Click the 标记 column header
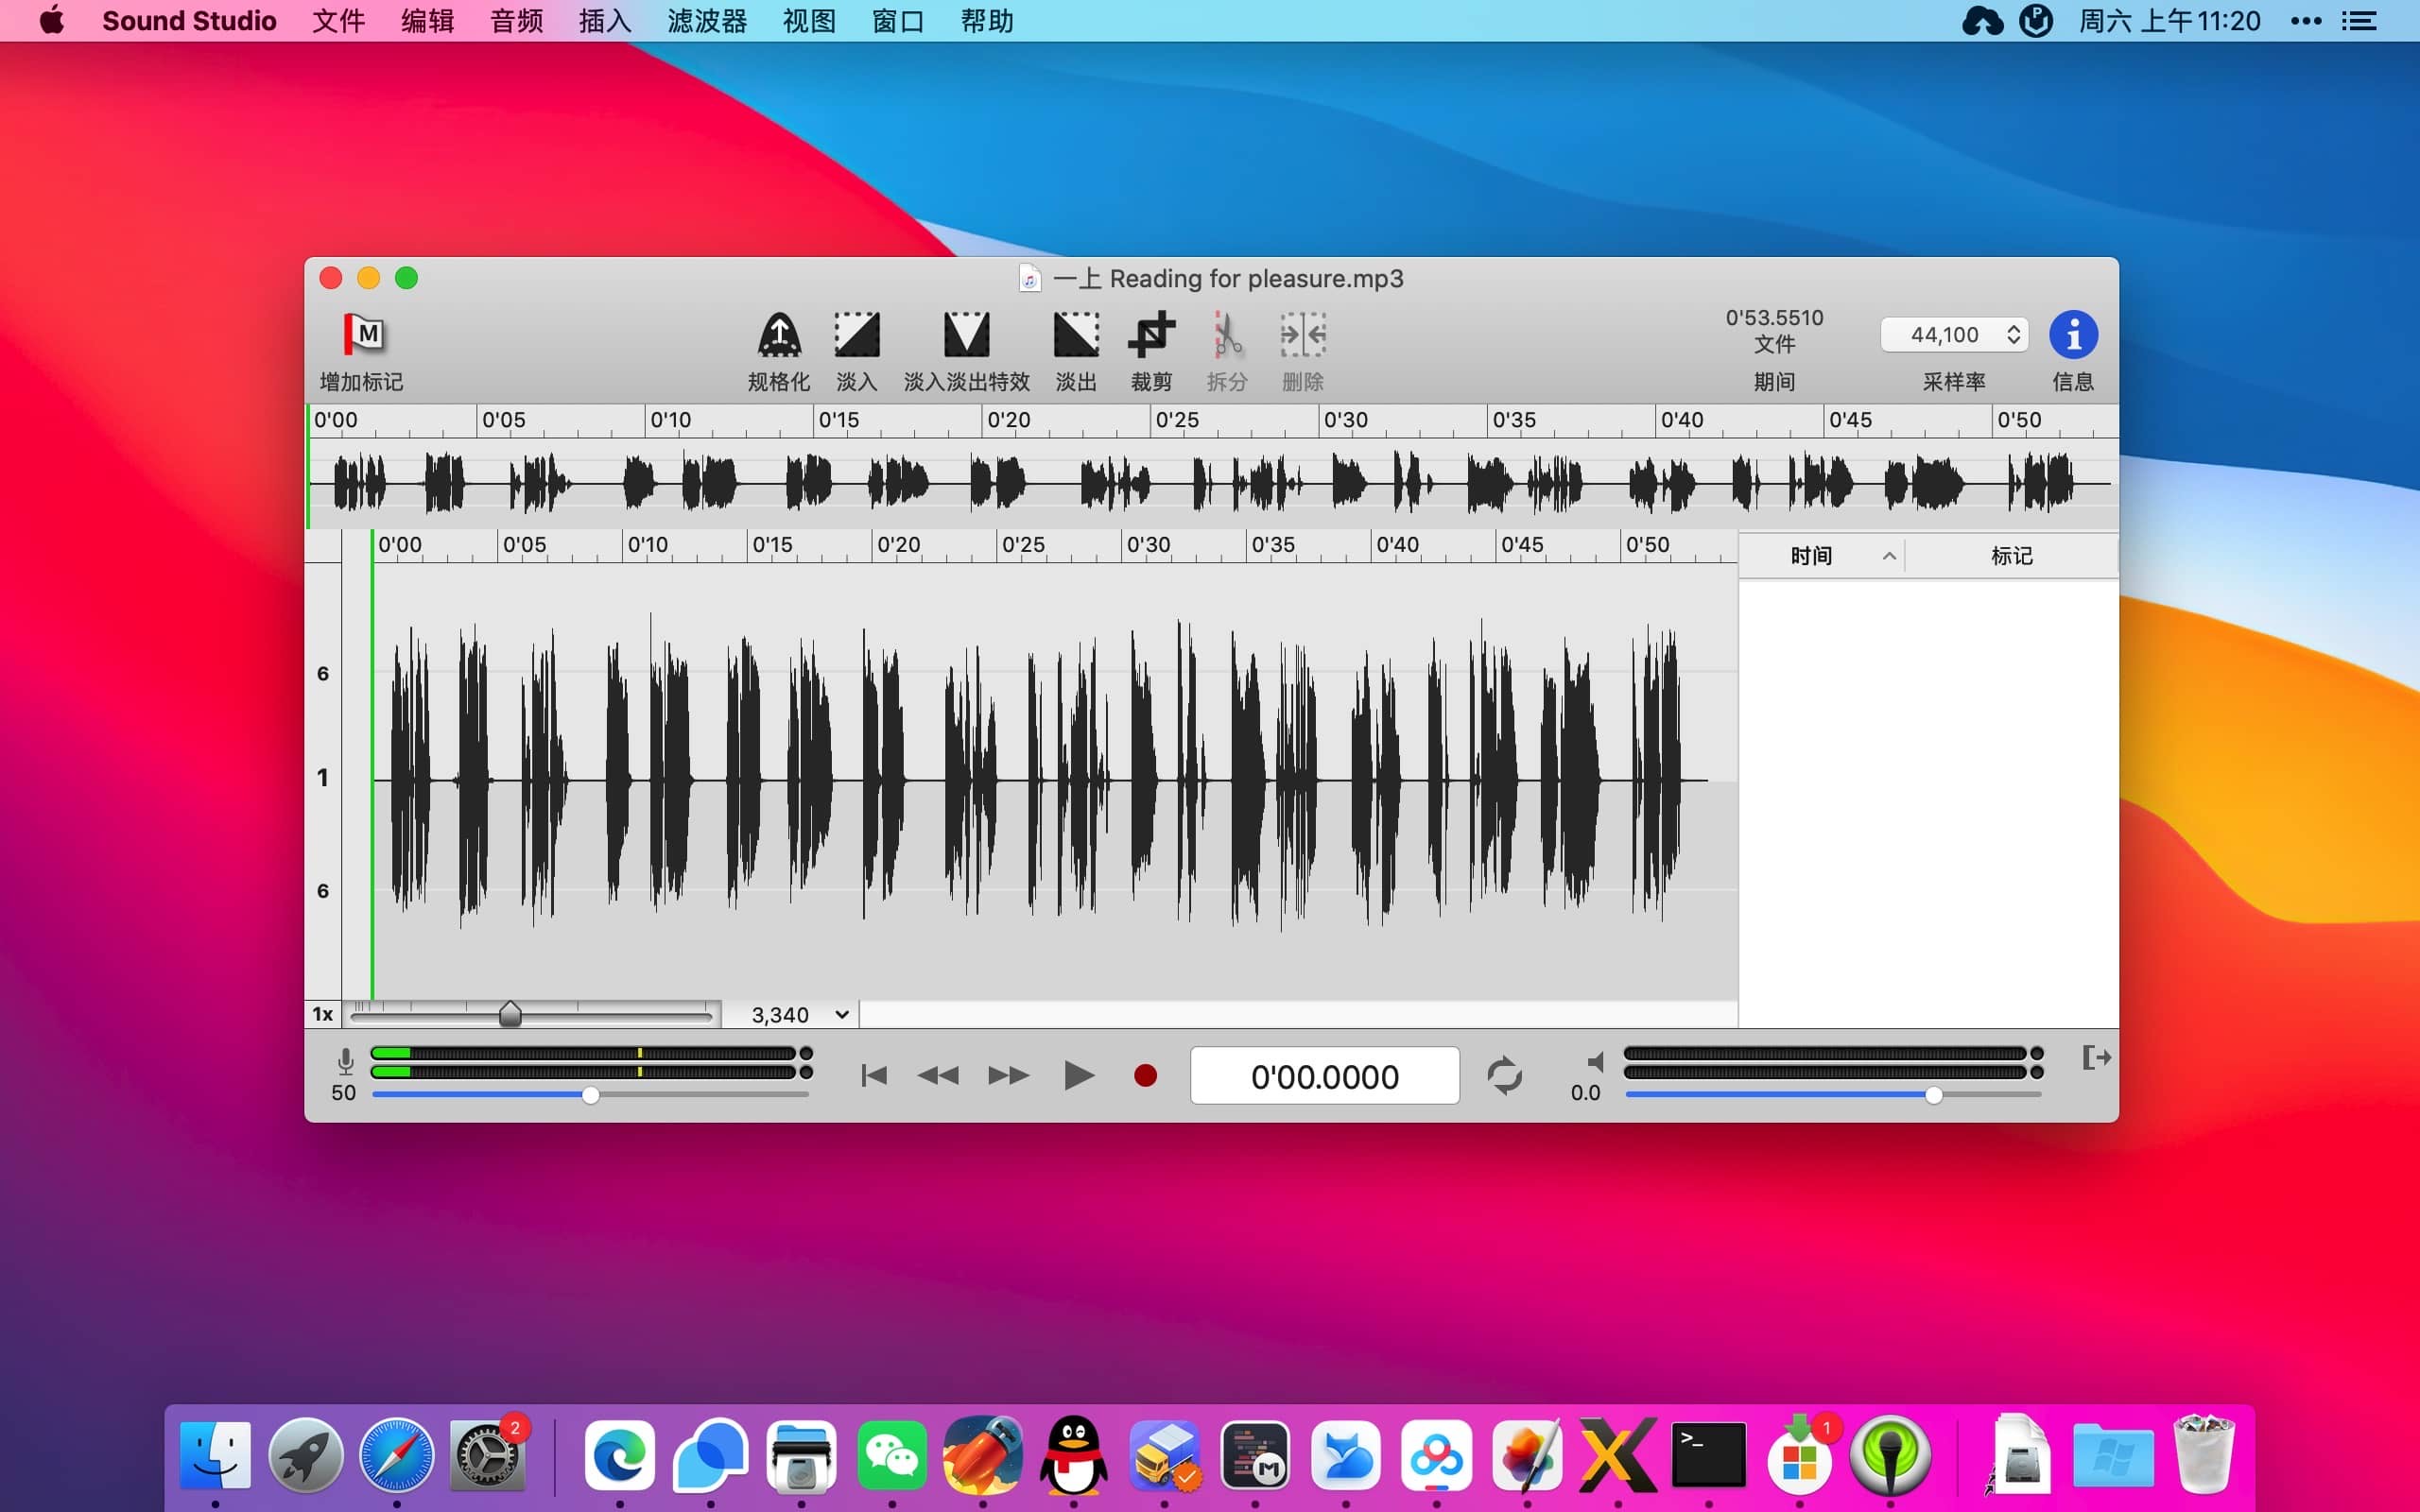The image size is (2420, 1512). [2011, 555]
